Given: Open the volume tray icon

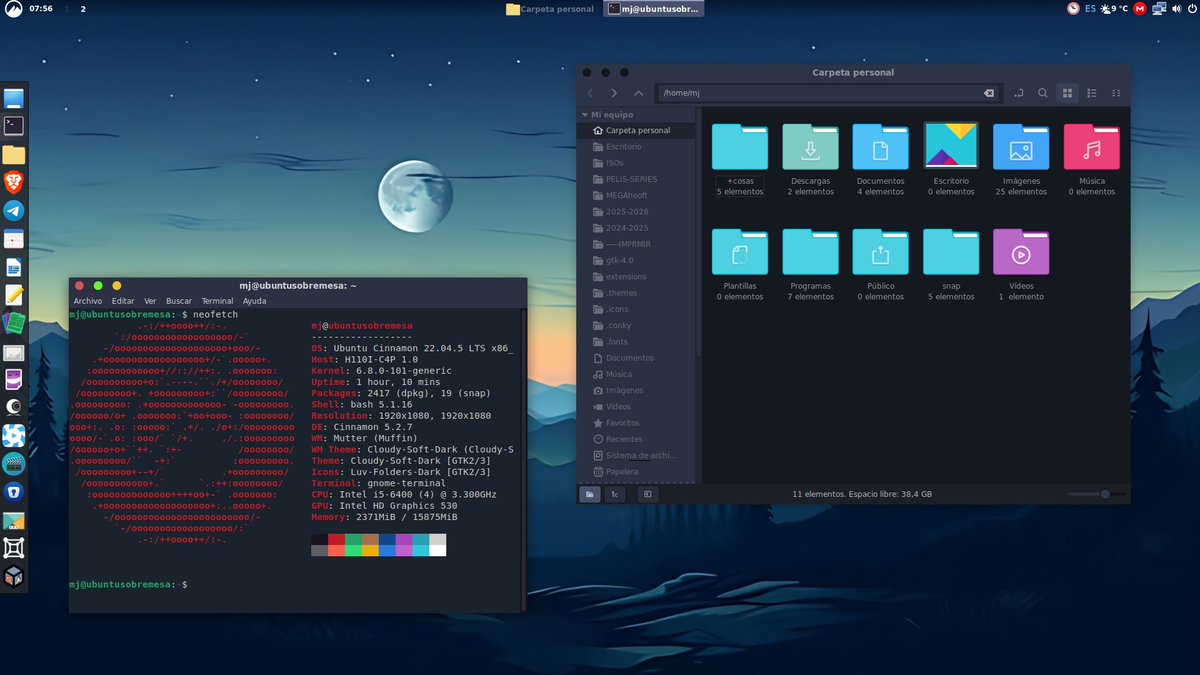Looking at the screenshot, I should tap(1178, 9).
